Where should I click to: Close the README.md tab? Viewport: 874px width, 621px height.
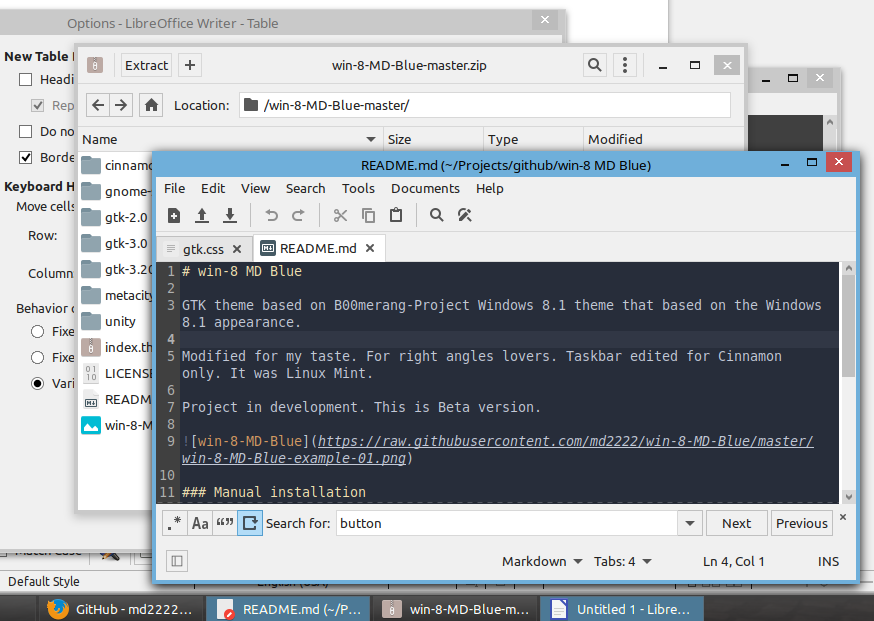pyautogui.click(x=370, y=248)
